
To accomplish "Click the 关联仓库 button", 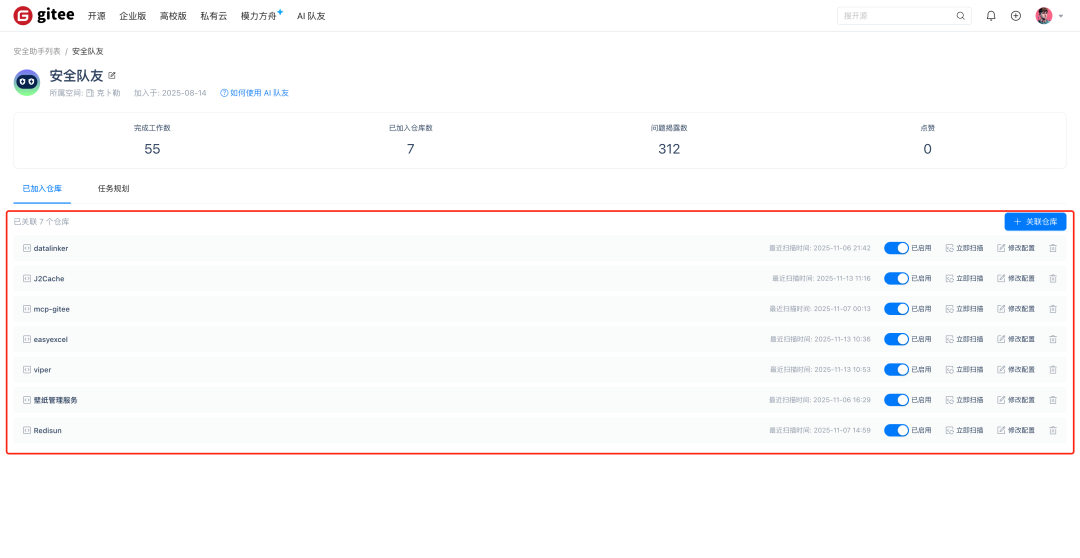I will (x=1035, y=222).
